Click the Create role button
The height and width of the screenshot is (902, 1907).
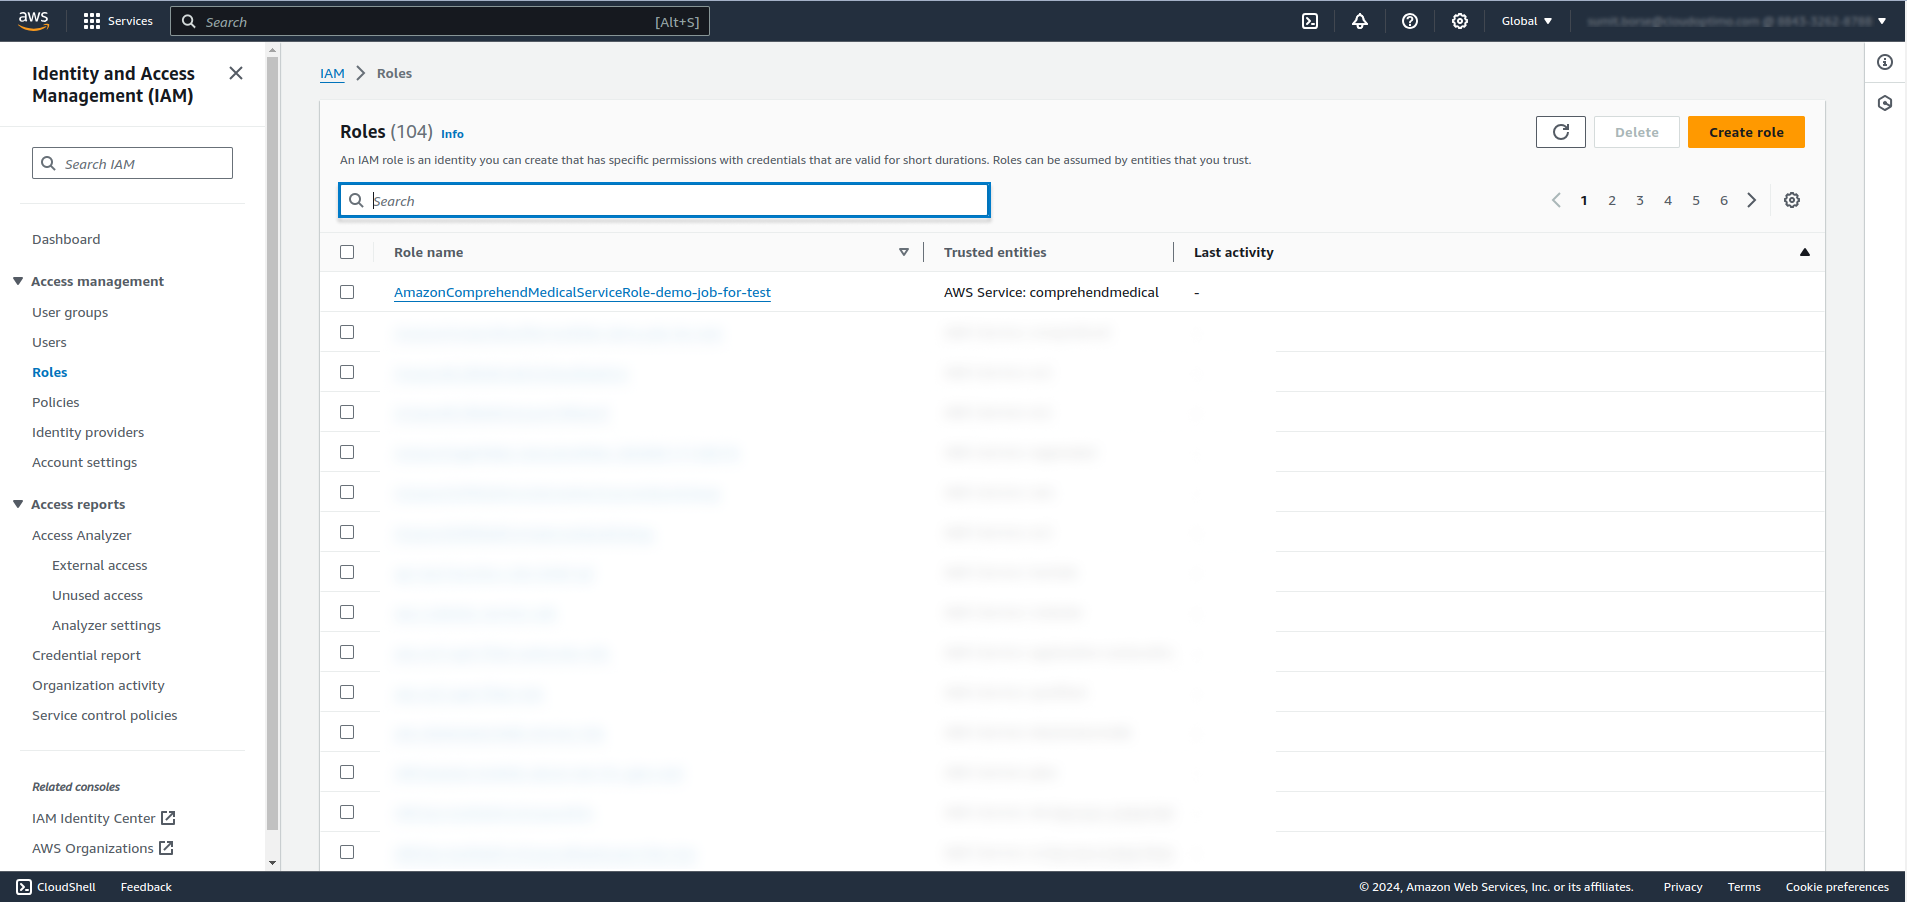1746,132
